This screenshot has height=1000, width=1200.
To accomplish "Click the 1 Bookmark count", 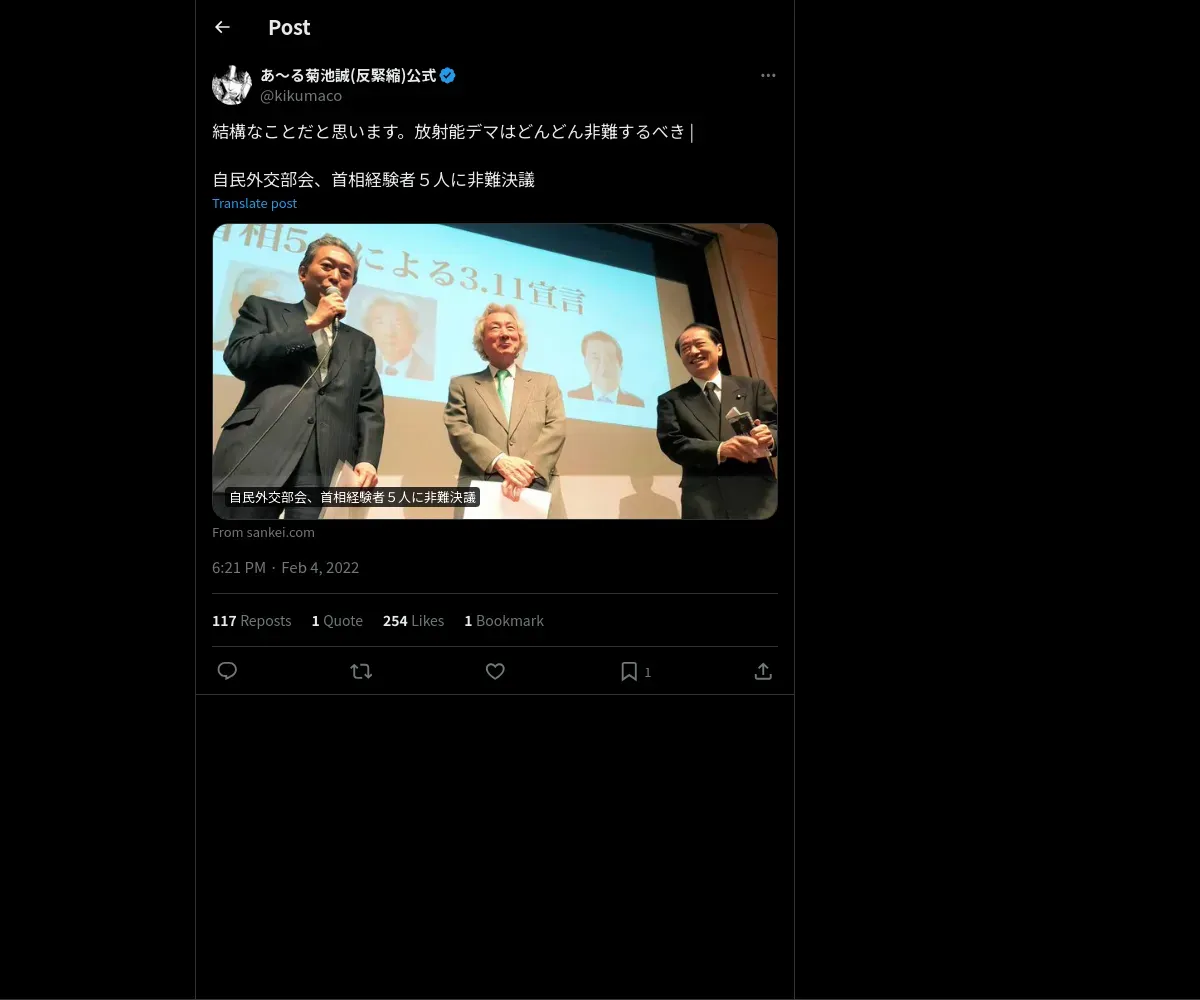I will [x=504, y=620].
